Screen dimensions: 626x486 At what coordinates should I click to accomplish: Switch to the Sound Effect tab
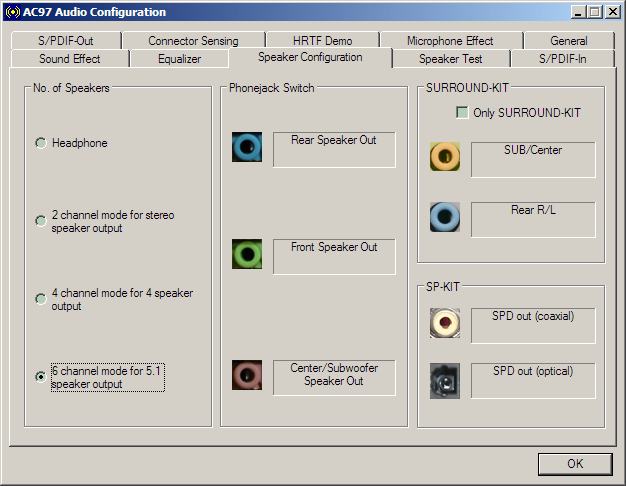coord(70,59)
